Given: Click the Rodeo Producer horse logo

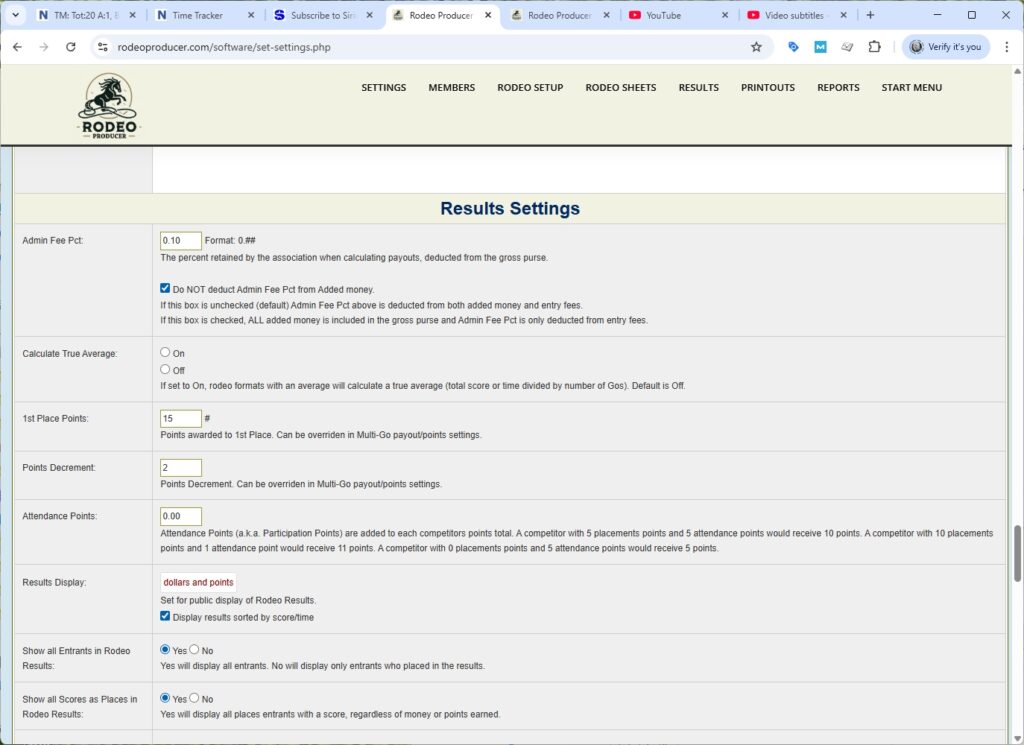Looking at the screenshot, I should [108, 104].
